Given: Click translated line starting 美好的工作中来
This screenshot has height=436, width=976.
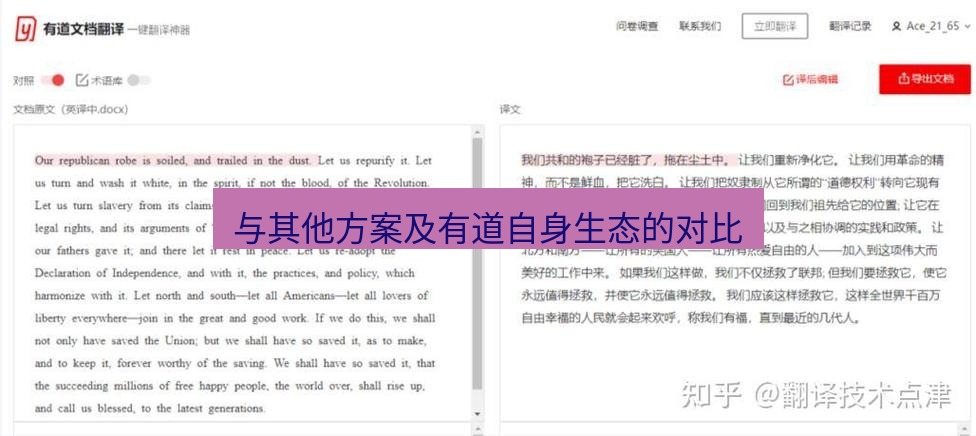Looking at the screenshot, I should click(x=734, y=273).
